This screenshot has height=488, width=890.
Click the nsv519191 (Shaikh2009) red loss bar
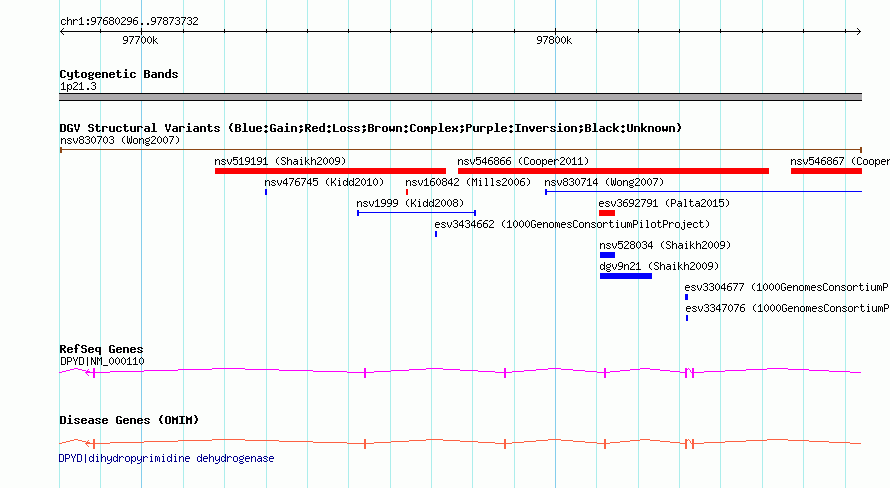click(x=330, y=171)
